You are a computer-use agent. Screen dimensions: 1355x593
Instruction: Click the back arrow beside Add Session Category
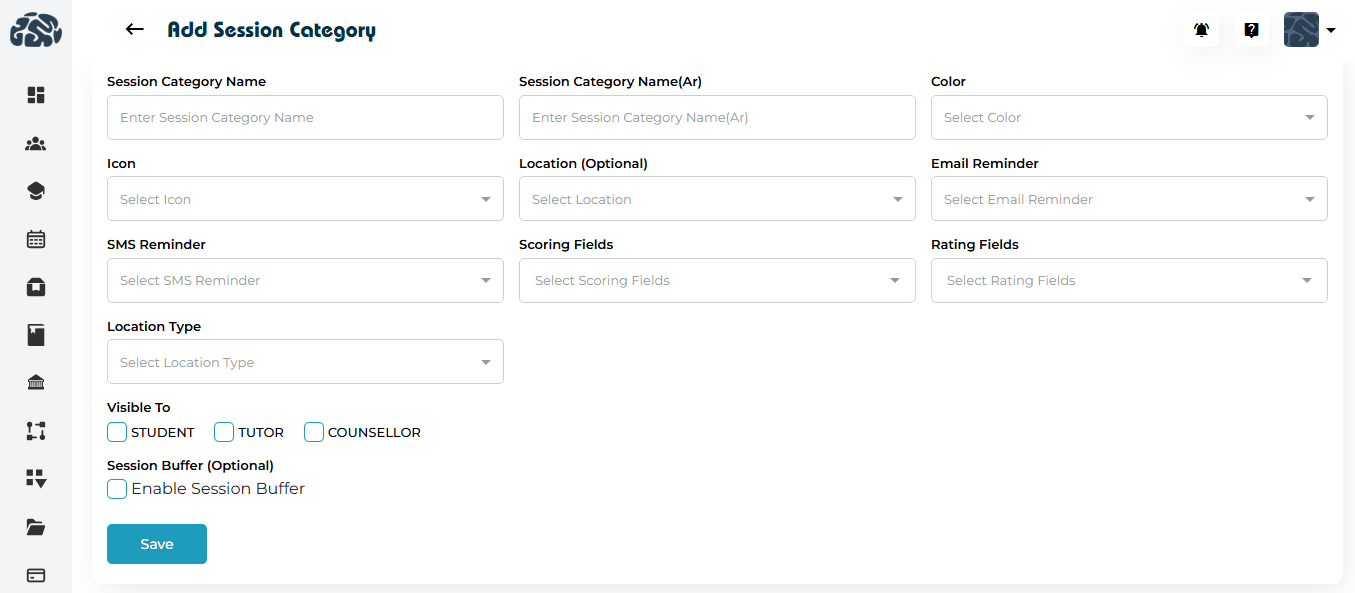(x=135, y=30)
